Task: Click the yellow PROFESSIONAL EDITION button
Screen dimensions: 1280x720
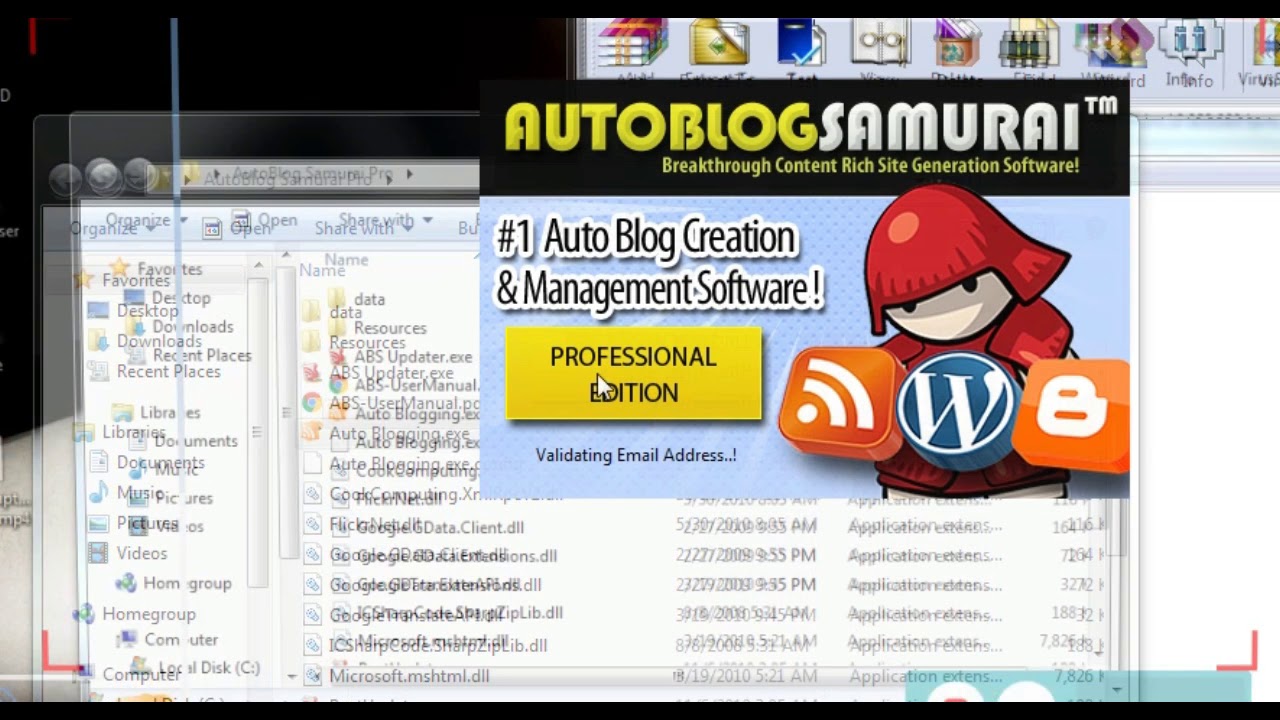Action: (x=633, y=373)
